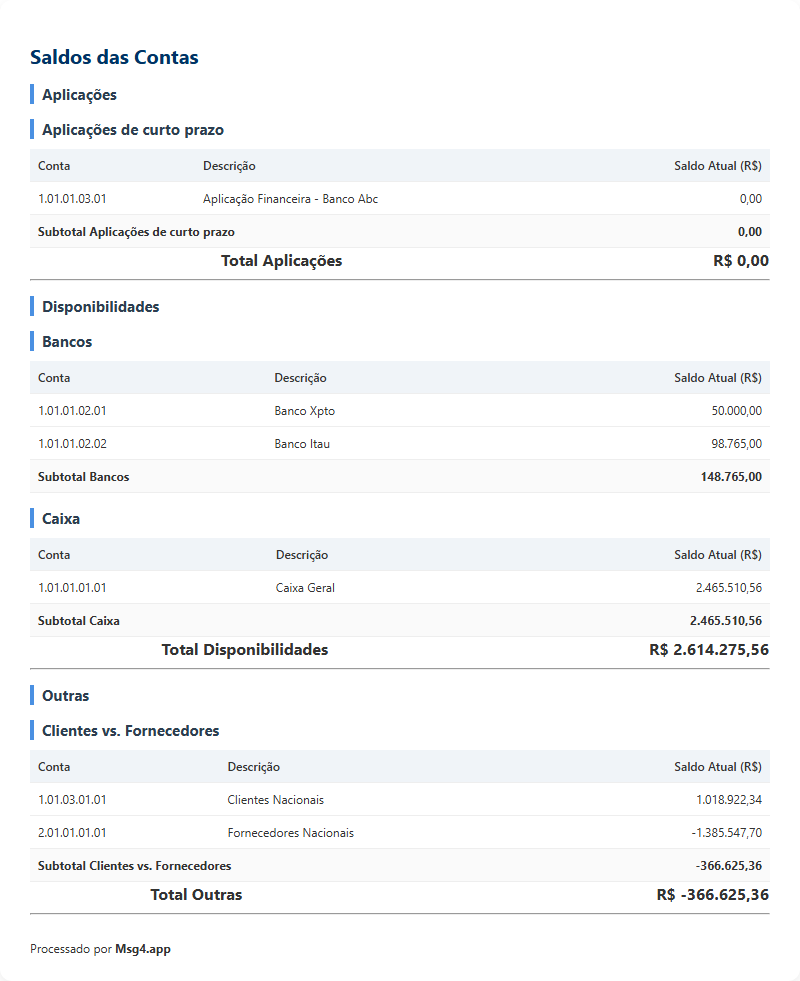Select the Disponibilidades section heading

(x=100, y=307)
